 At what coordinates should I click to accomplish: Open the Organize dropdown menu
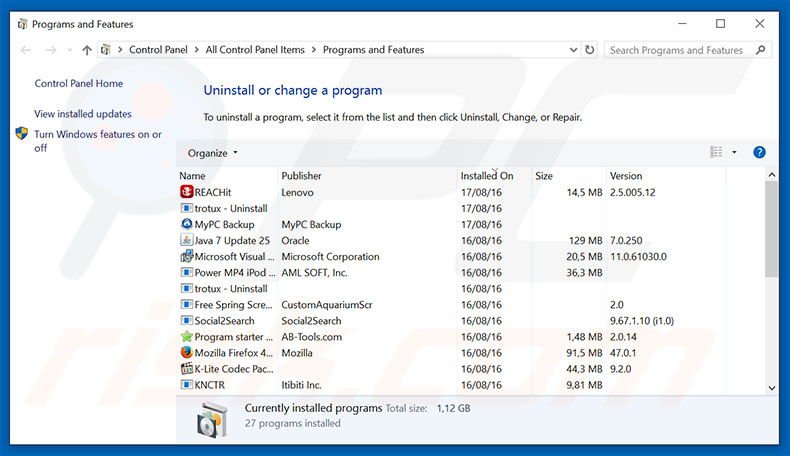tap(212, 153)
